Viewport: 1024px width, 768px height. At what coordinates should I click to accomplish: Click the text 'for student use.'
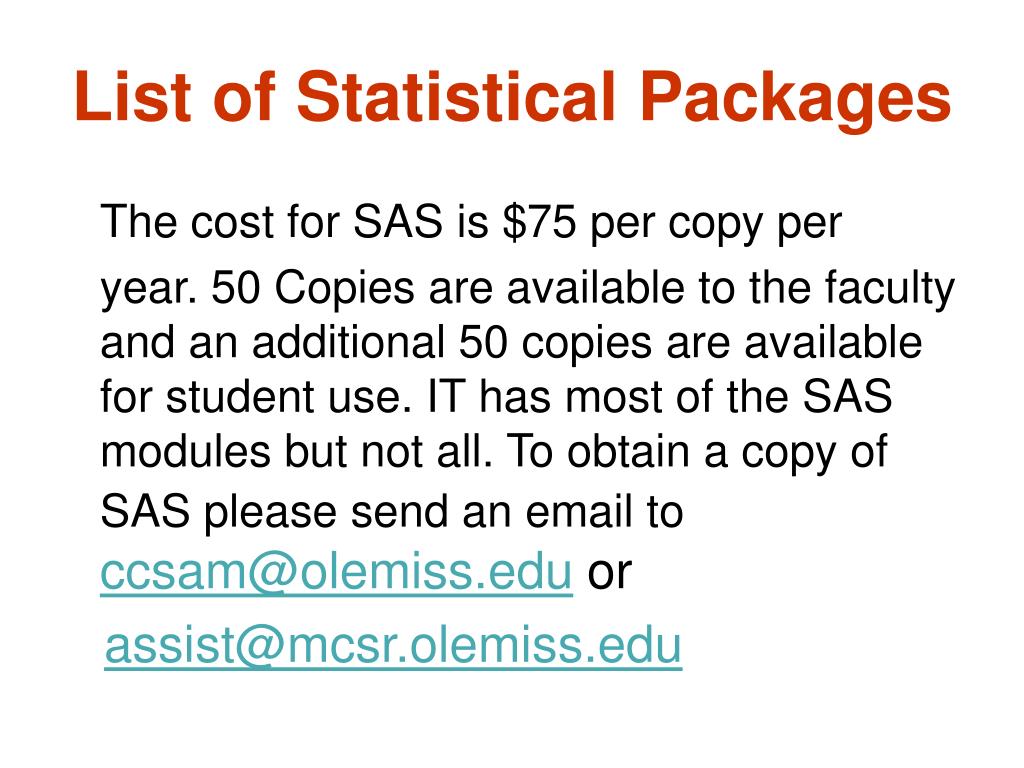coord(256,396)
